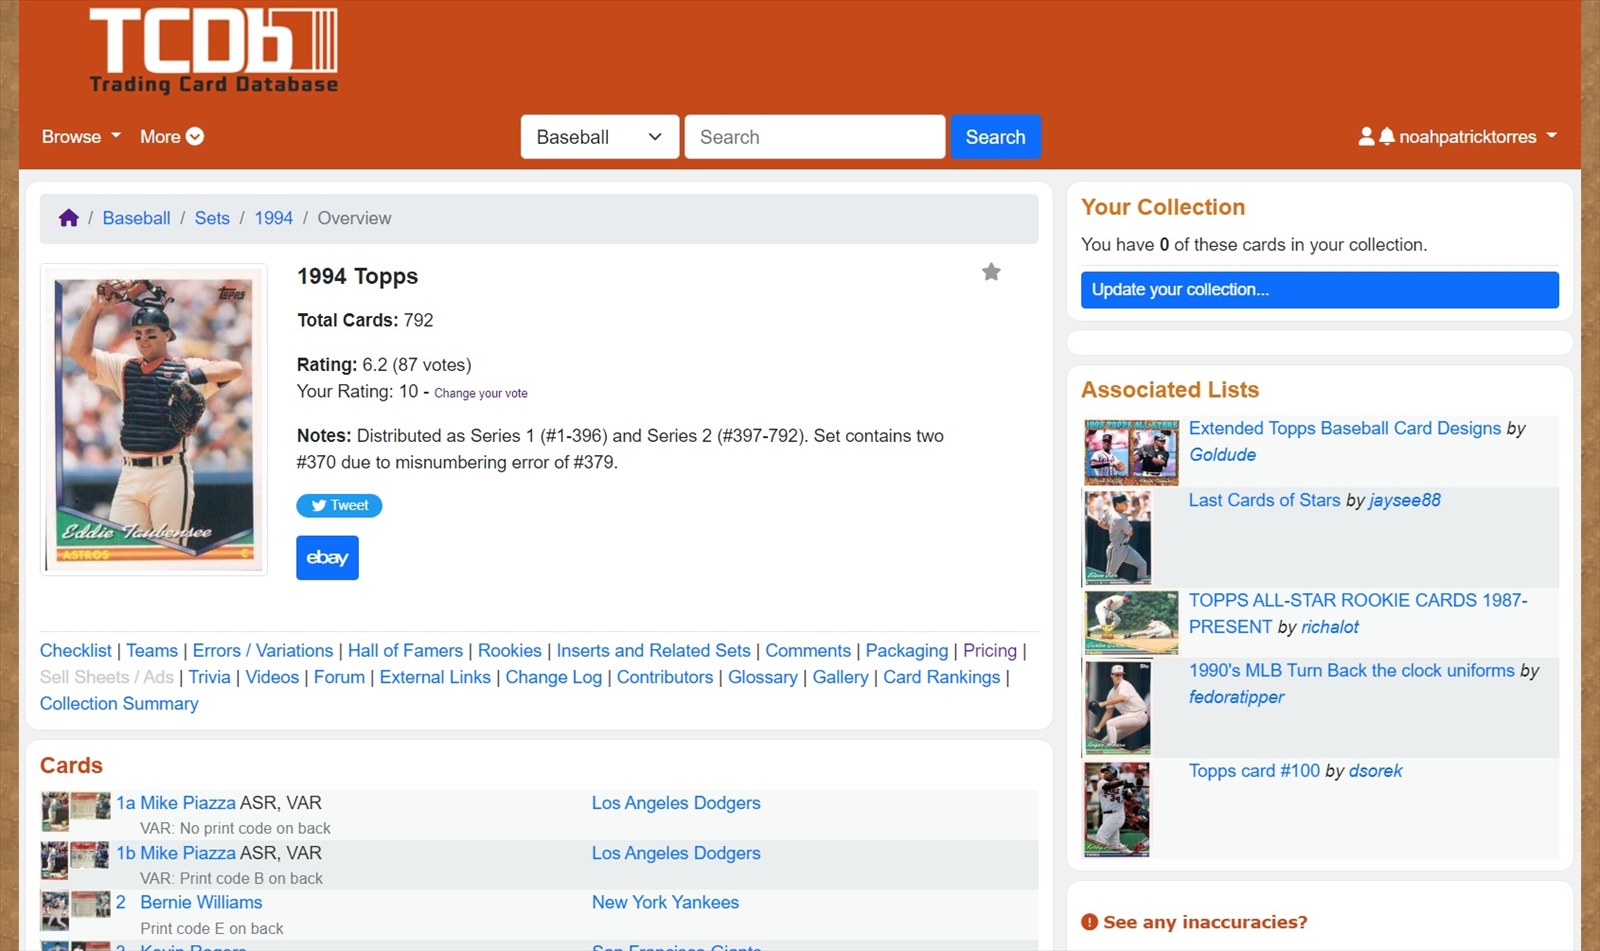Screen dimensions: 1600x951
Task: Click the card 1a Mike Piazza thumbnail
Action: [x=75, y=811]
